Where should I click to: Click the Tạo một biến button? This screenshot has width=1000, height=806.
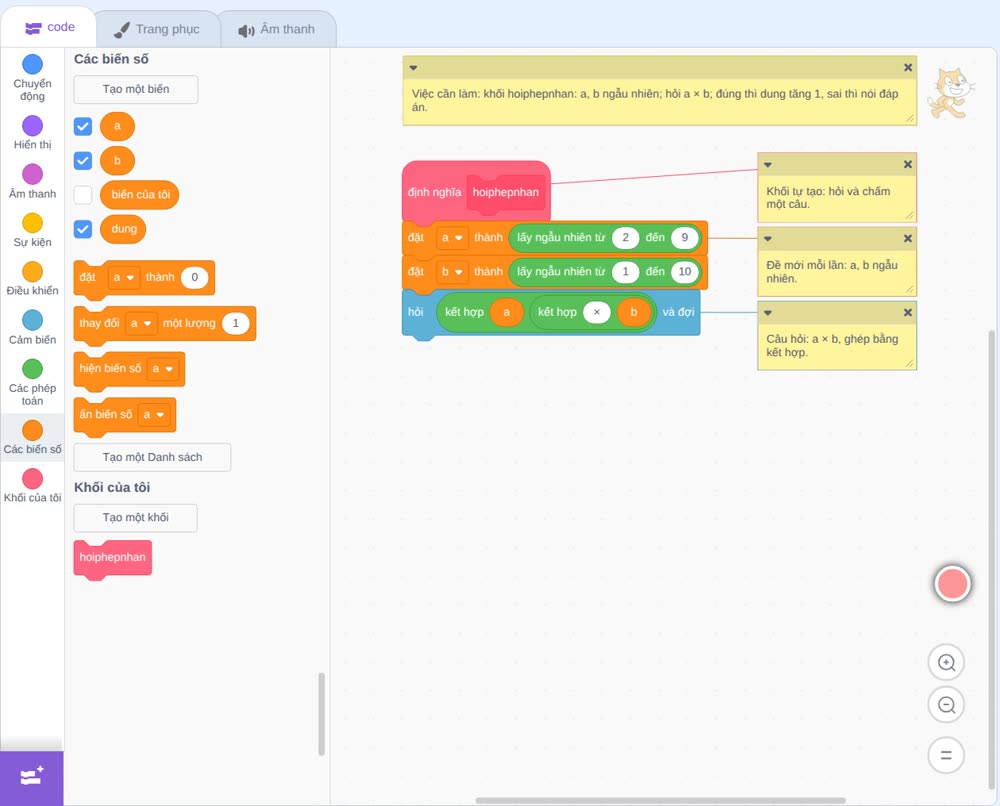pyautogui.click(x=136, y=89)
